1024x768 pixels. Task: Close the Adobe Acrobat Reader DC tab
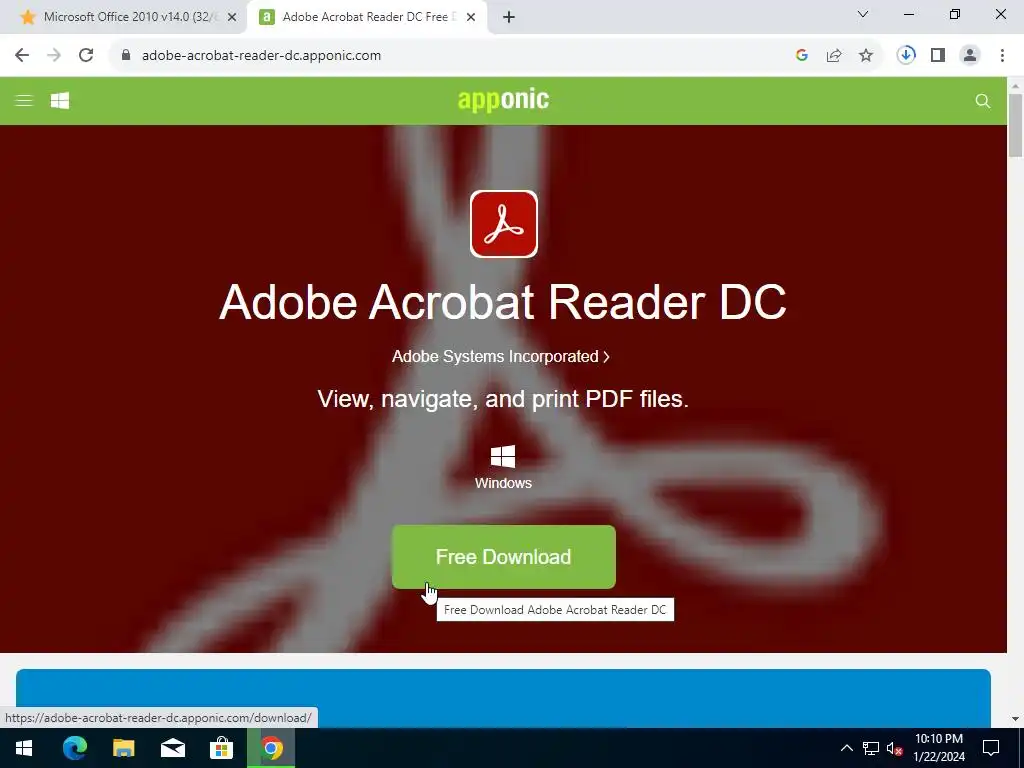point(471,17)
